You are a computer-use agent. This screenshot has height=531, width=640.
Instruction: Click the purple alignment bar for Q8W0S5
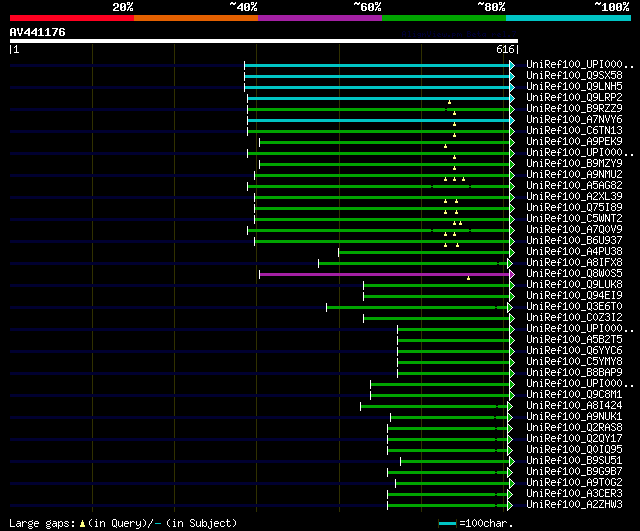point(384,274)
